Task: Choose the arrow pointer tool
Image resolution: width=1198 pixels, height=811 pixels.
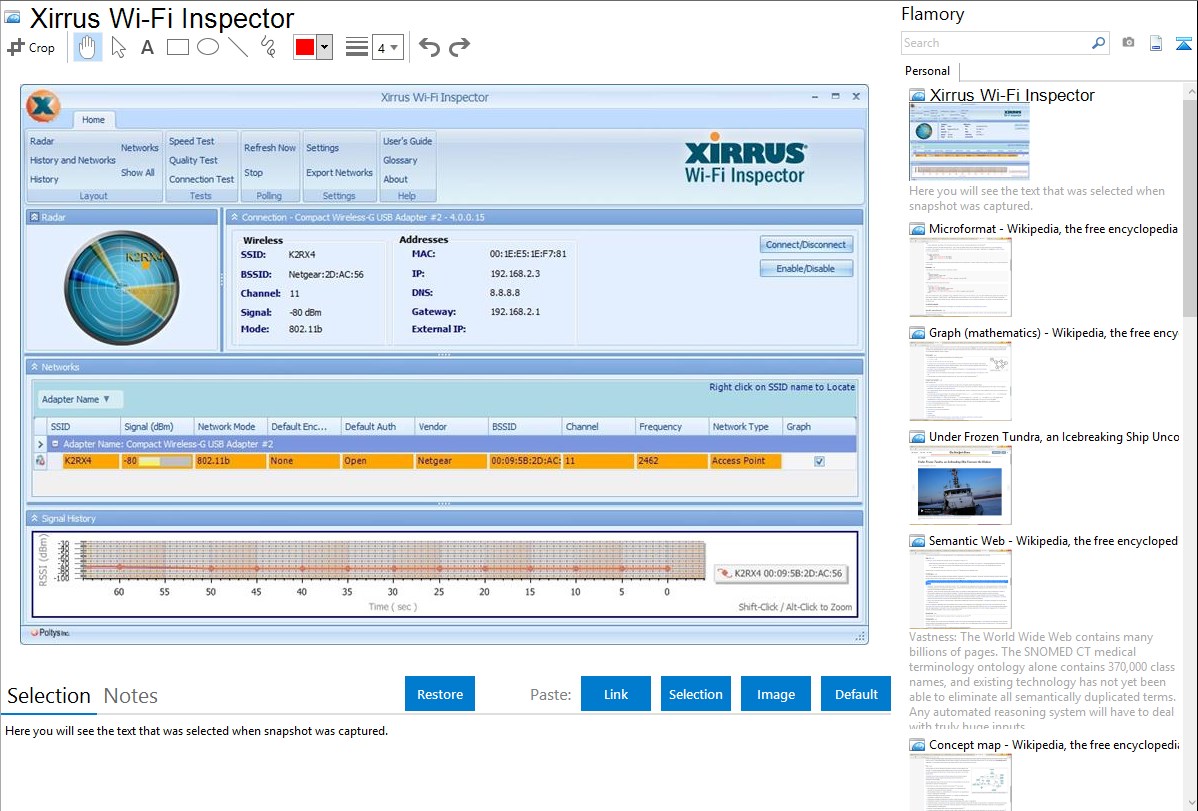Action: 118,47
